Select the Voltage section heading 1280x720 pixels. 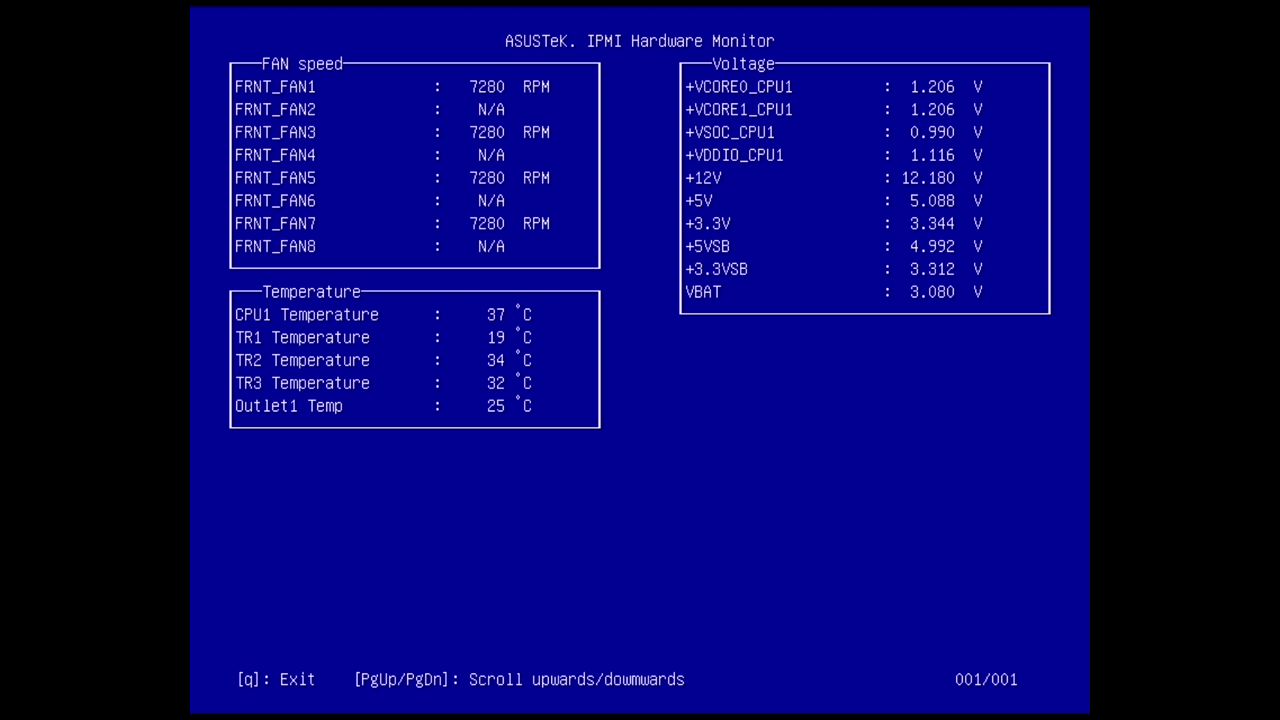coord(743,64)
